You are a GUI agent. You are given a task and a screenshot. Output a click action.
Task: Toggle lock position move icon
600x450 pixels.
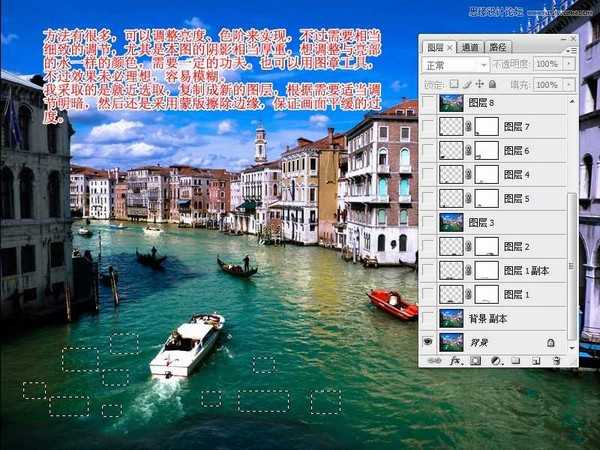479,84
